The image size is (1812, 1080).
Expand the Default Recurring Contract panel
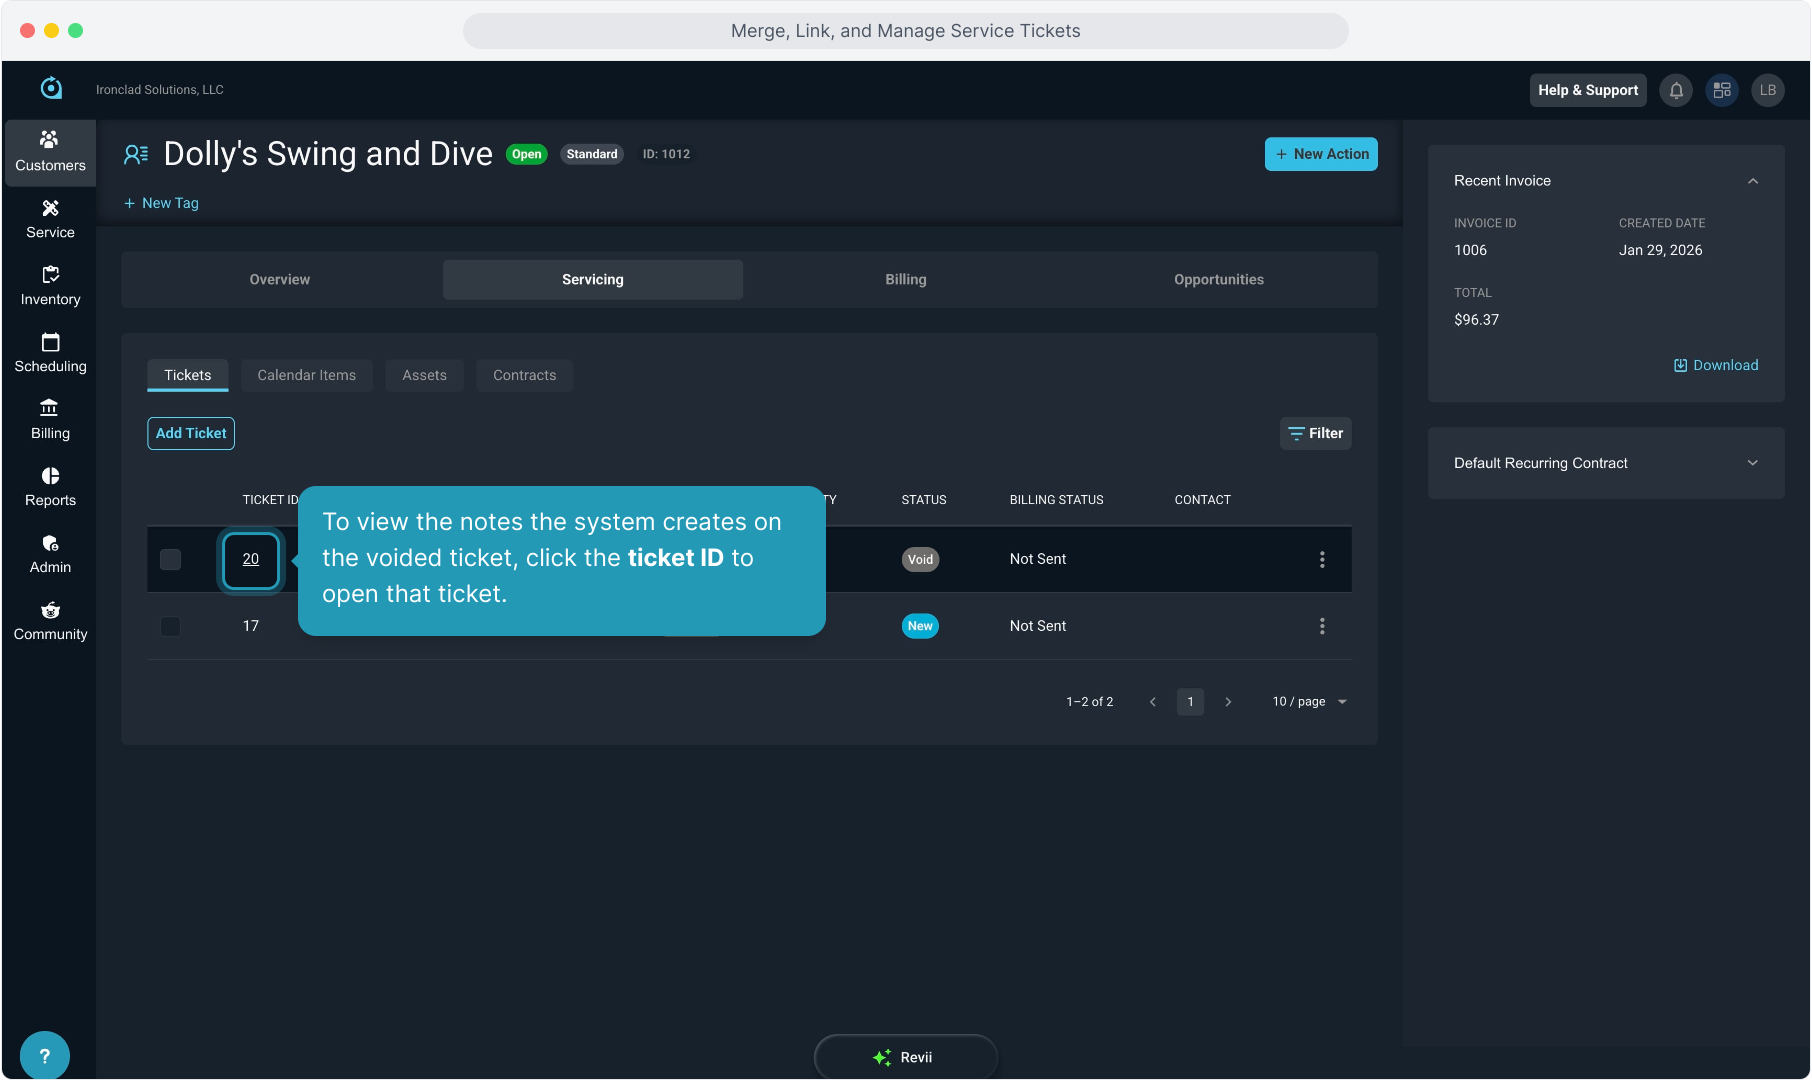(1752, 463)
